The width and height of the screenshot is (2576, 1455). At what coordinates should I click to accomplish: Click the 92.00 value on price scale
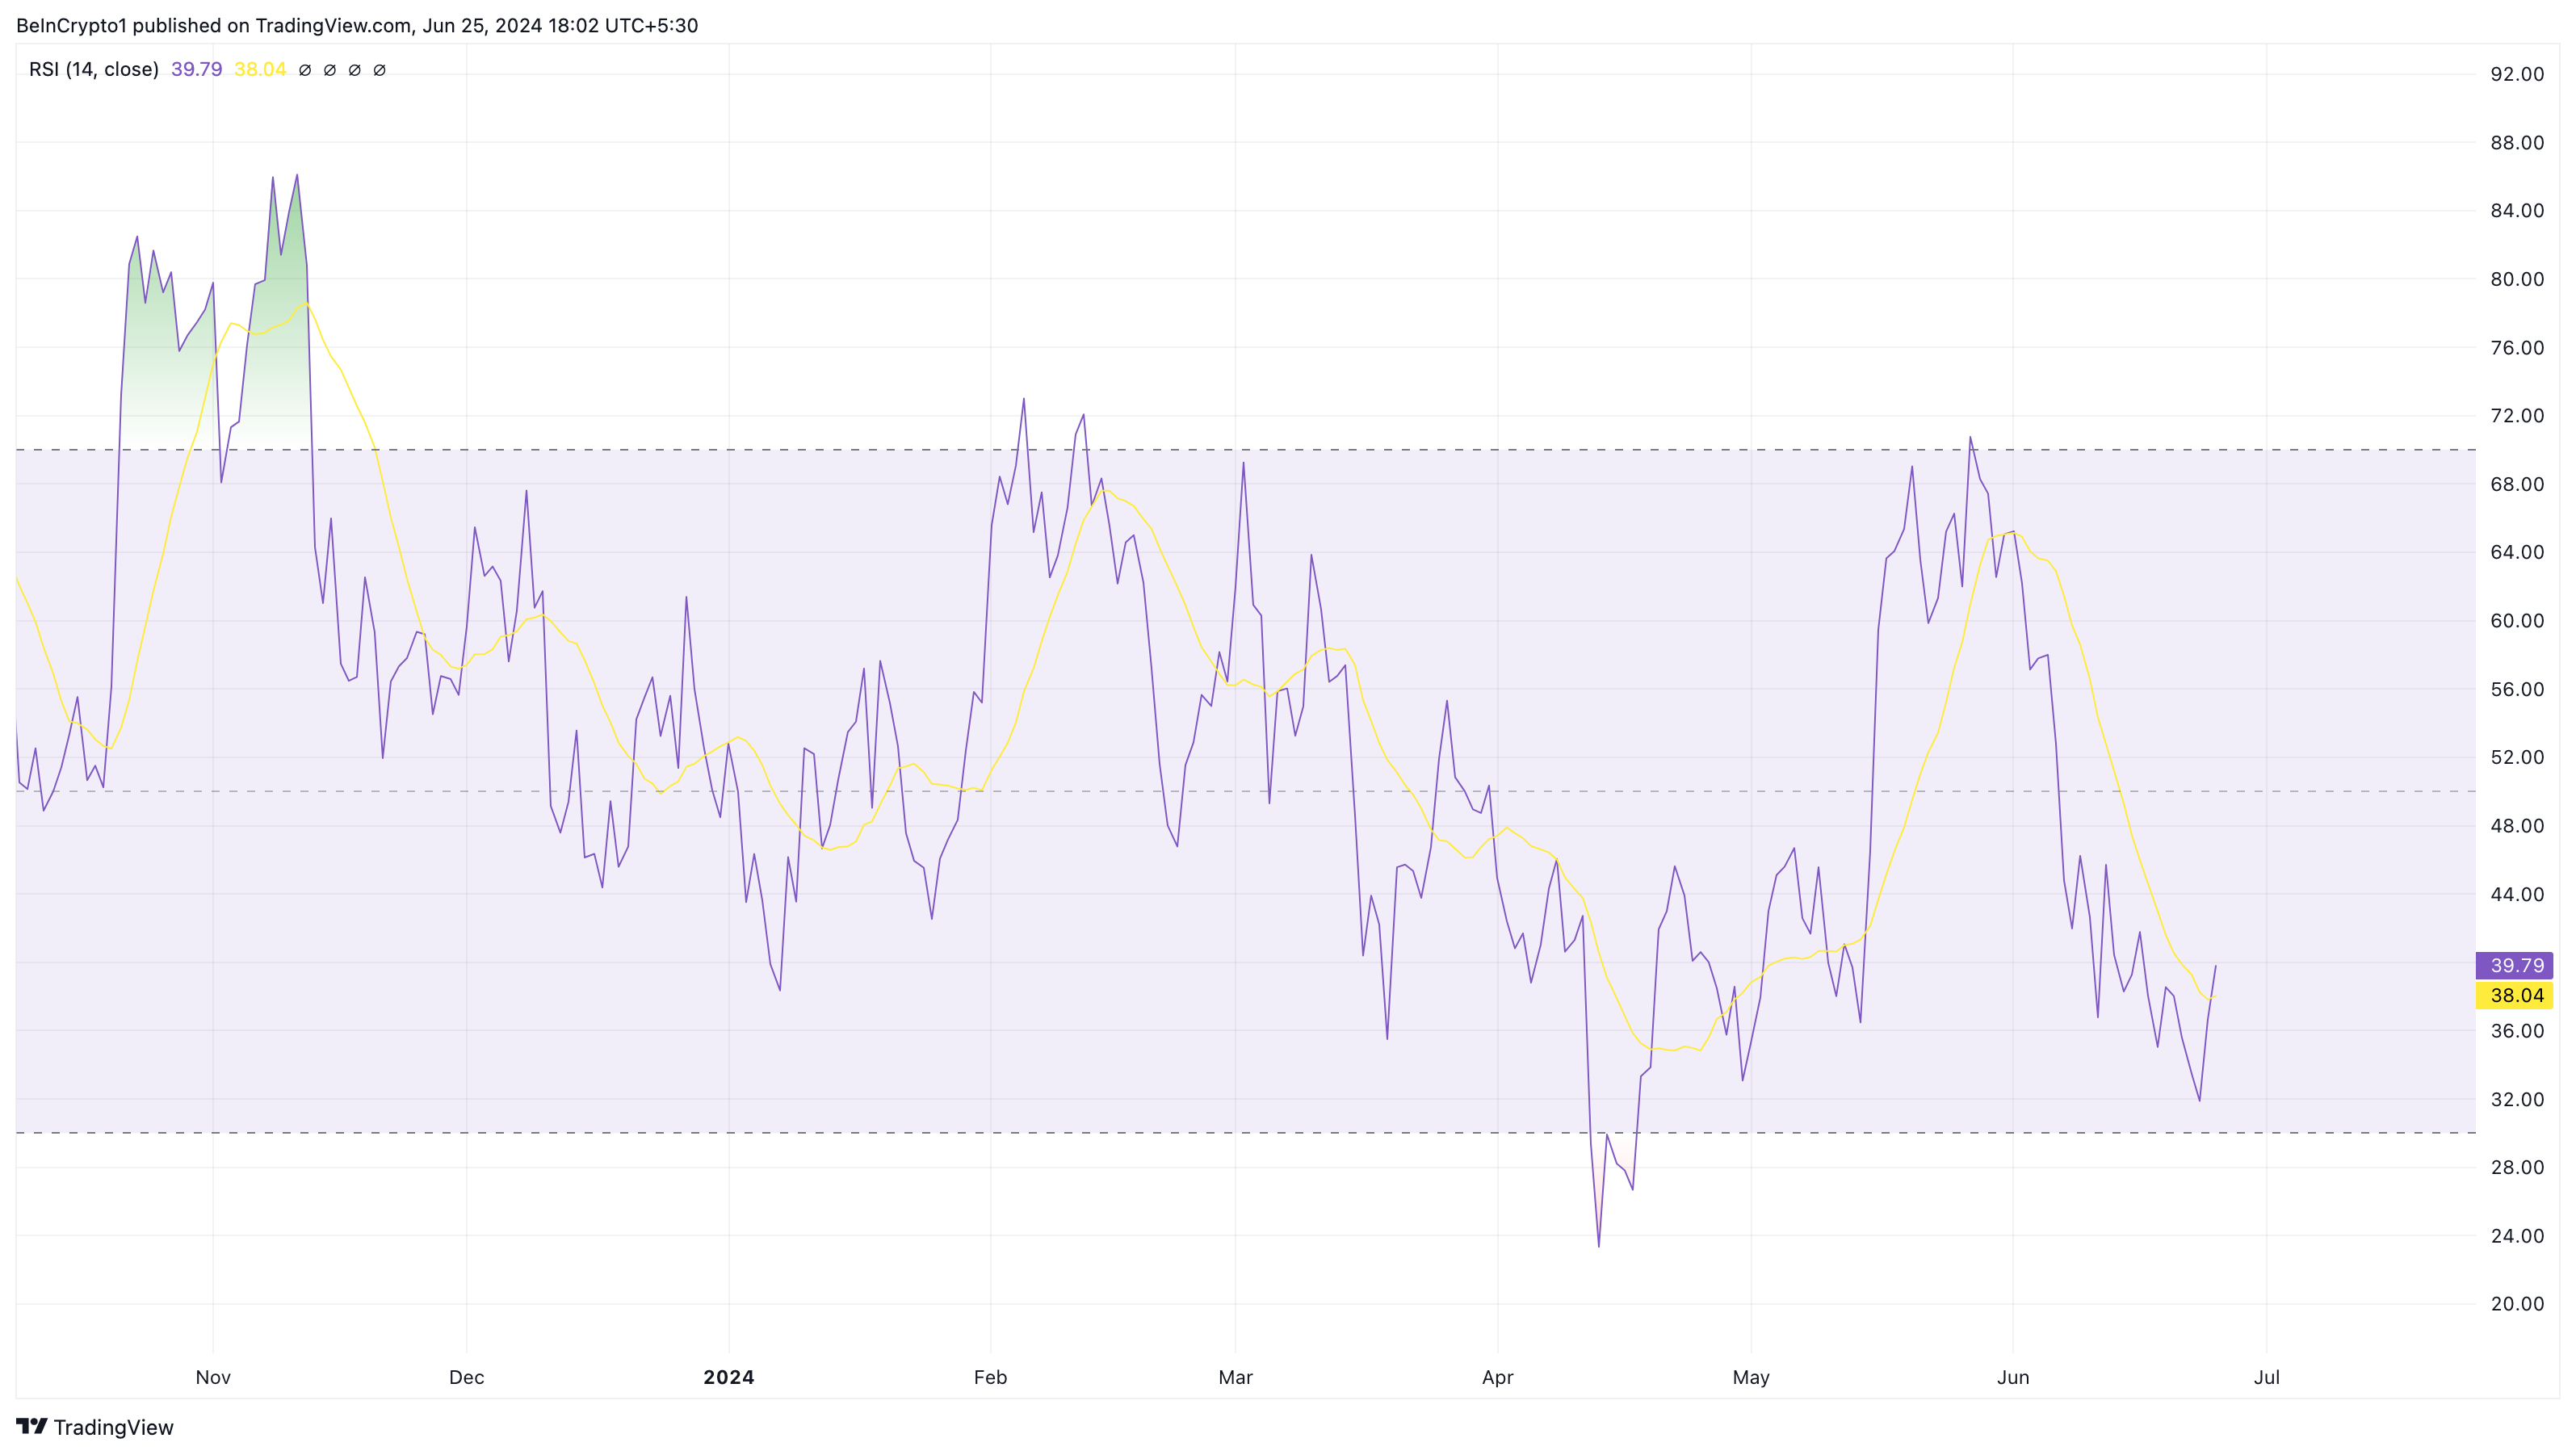click(2516, 74)
